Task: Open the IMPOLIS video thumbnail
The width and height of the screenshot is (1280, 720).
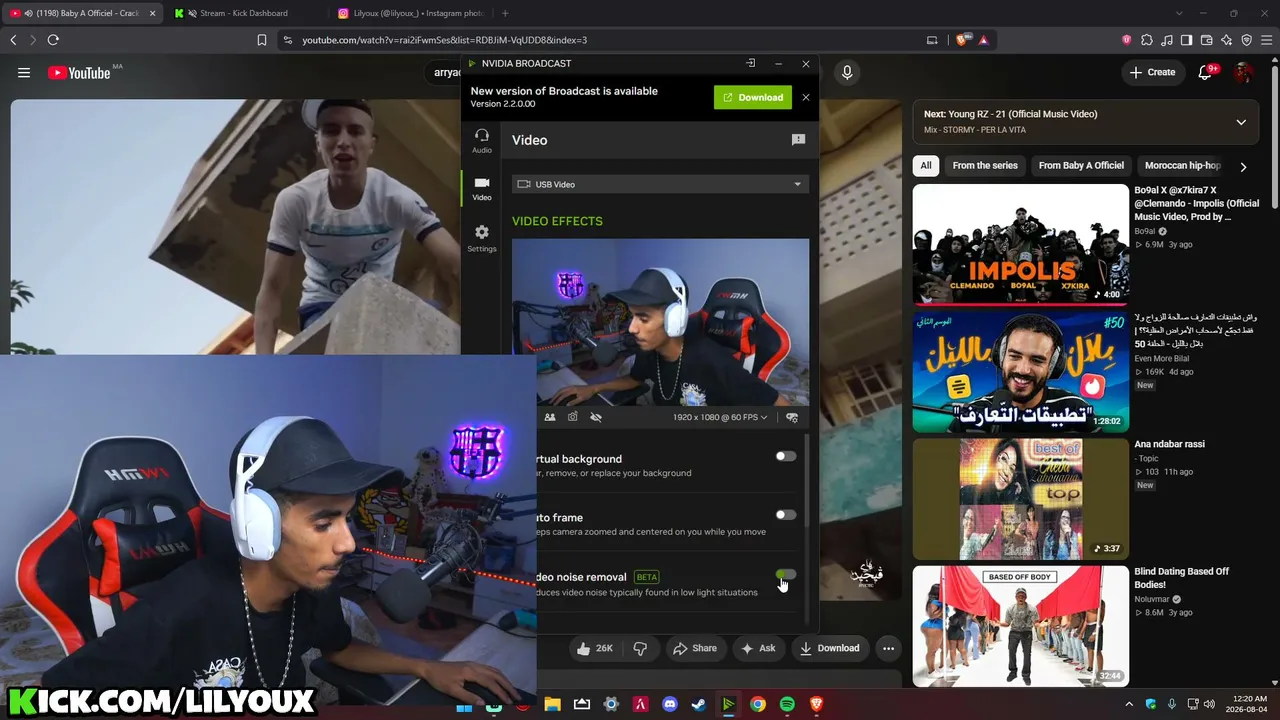Action: pyautogui.click(x=1020, y=244)
